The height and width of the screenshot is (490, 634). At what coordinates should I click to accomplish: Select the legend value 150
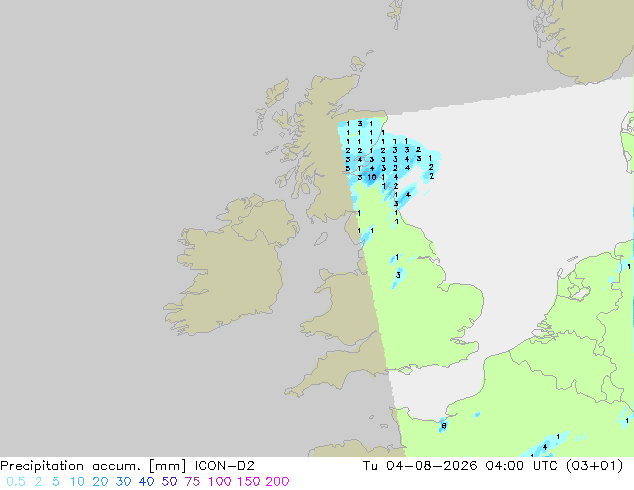point(249,482)
